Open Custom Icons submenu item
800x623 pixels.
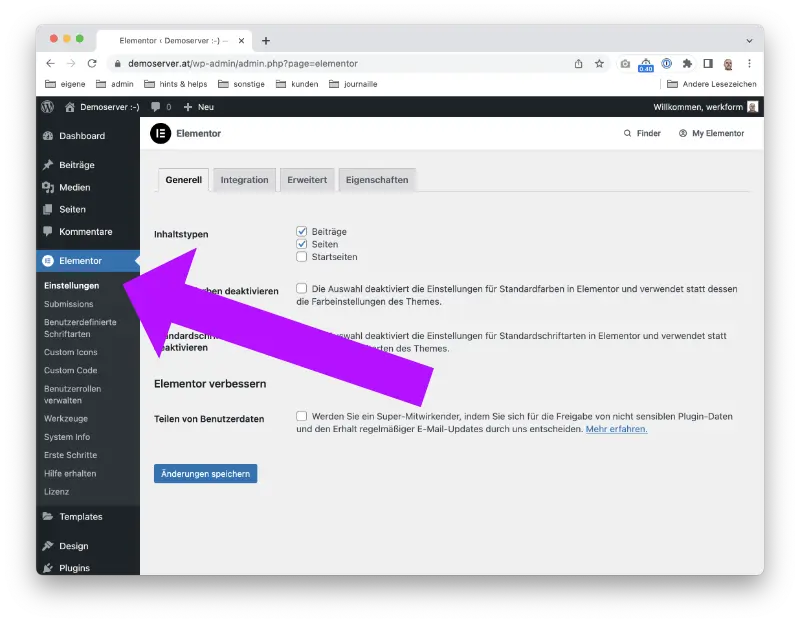(70, 352)
